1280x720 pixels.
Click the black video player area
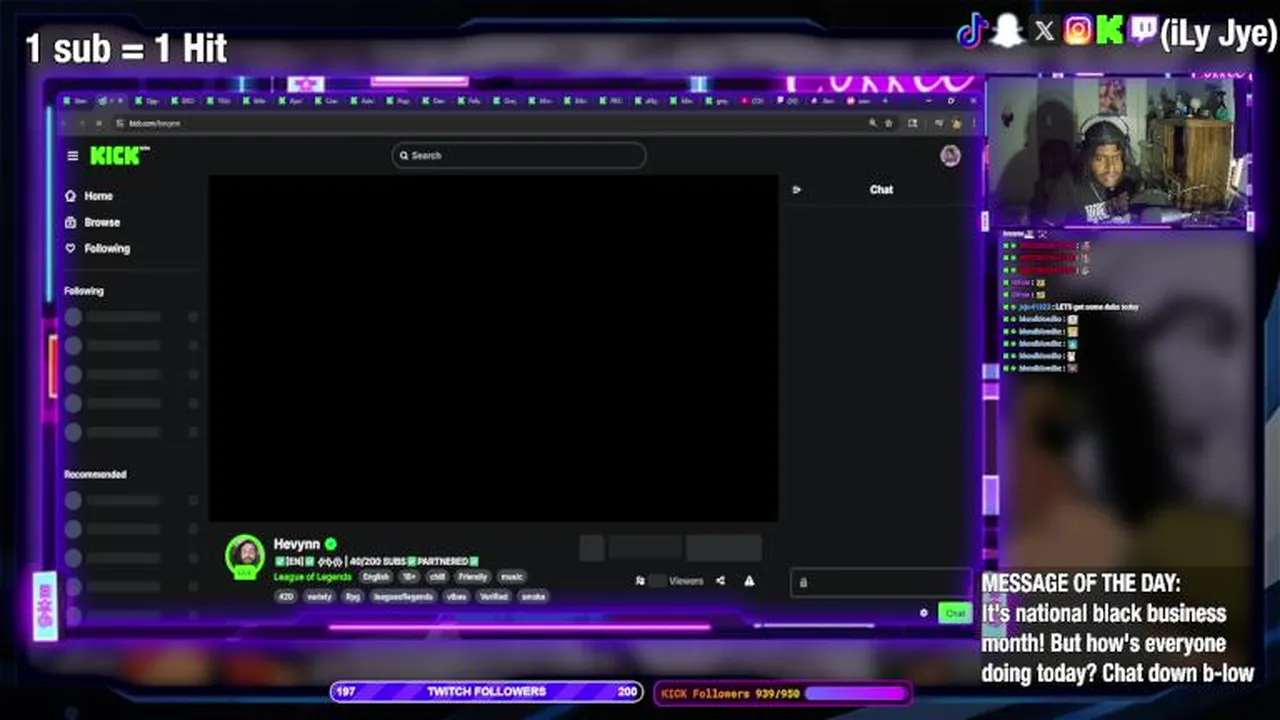pyautogui.click(x=493, y=348)
